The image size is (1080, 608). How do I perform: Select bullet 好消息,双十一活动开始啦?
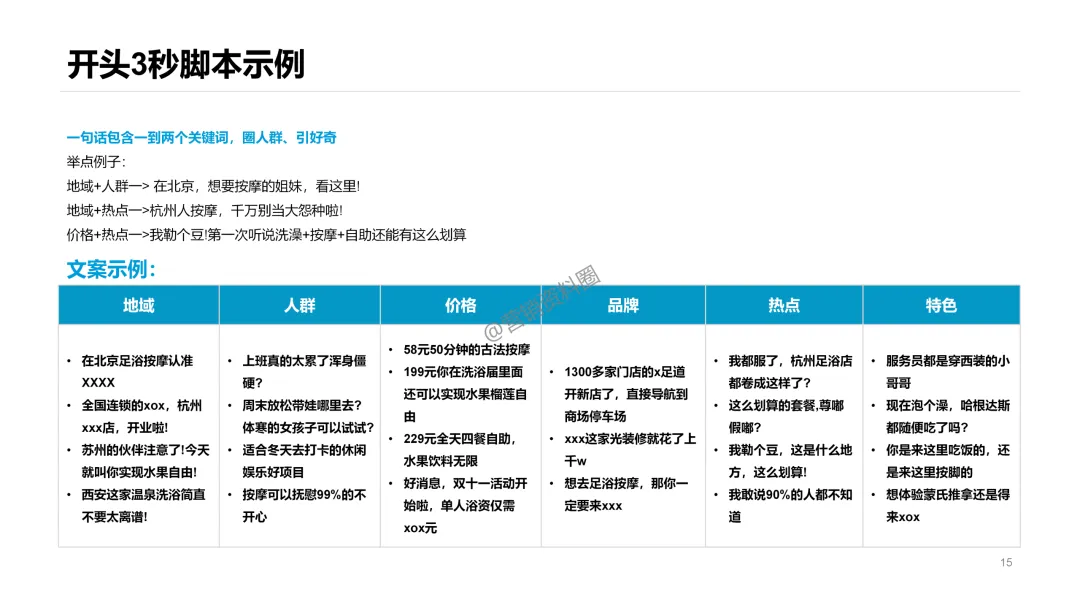point(465,506)
